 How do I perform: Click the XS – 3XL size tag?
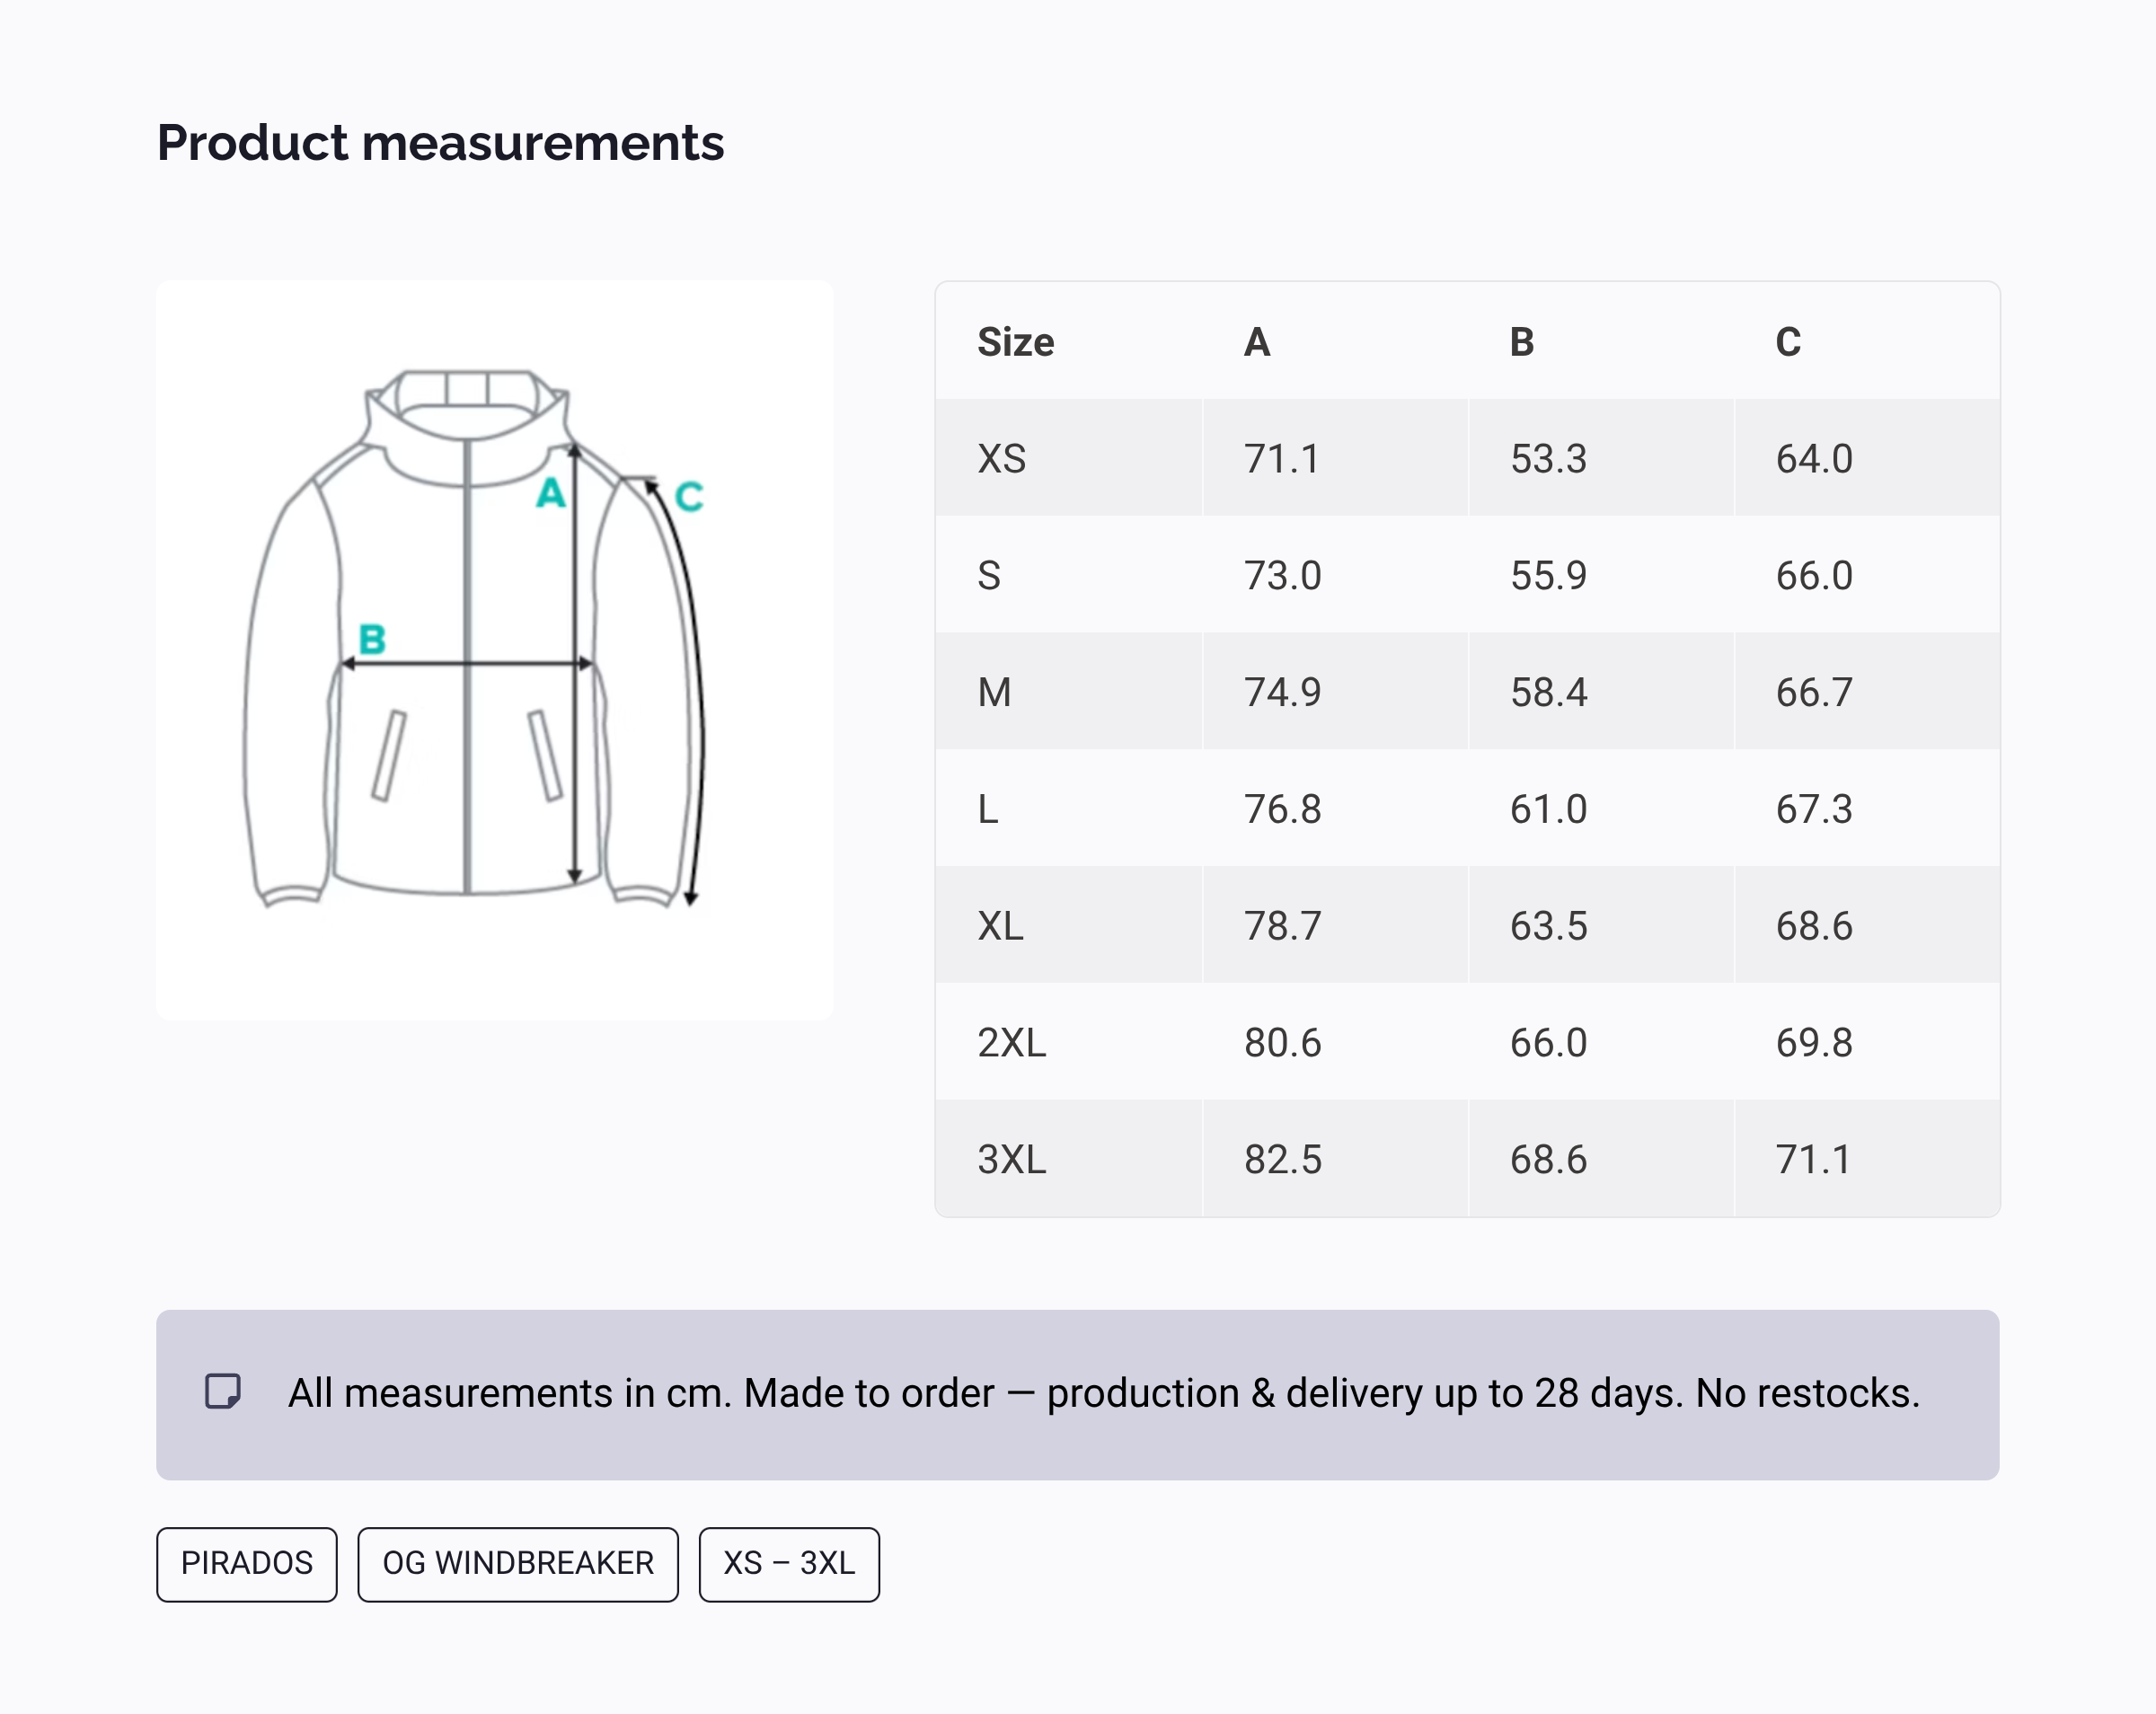[x=788, y=1563]
